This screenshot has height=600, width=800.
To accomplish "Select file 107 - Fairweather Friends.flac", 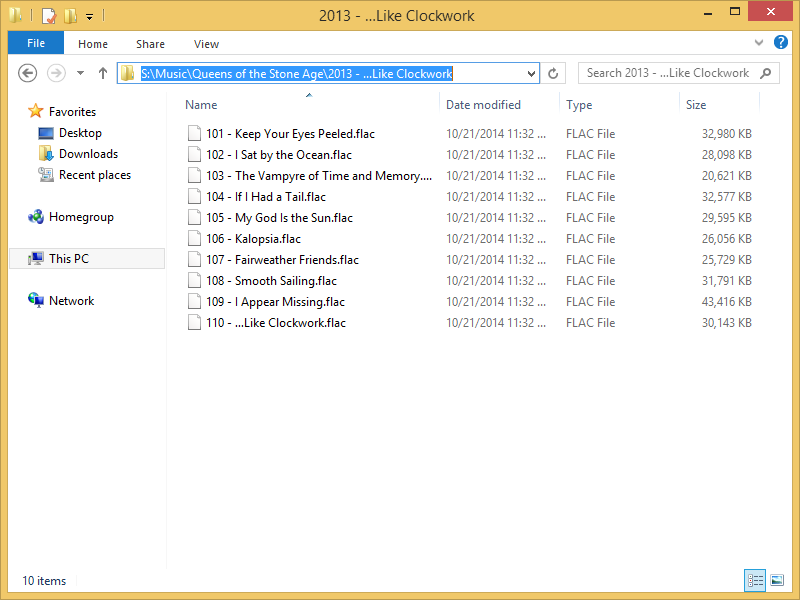I will click(283, 260).
